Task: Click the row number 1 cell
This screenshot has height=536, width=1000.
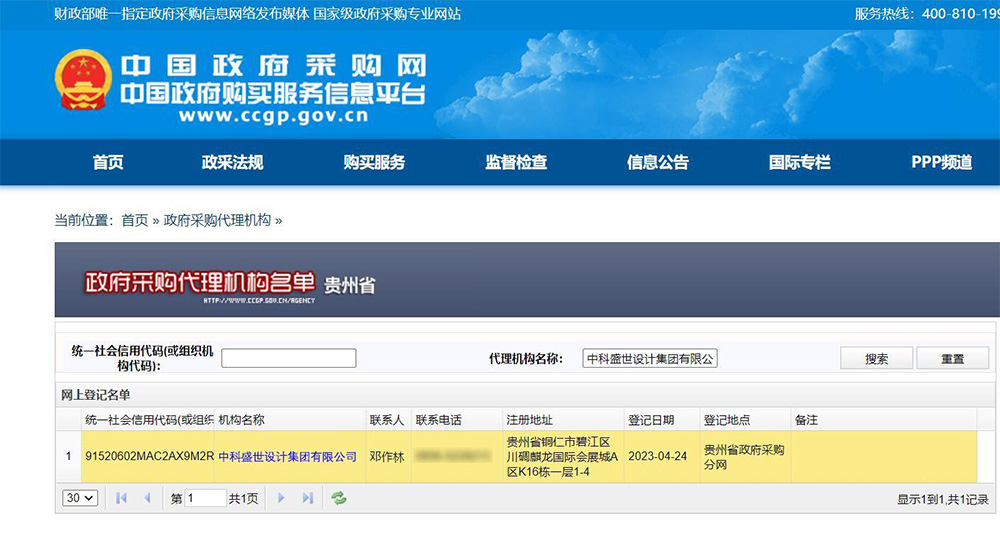Action: [x=68, y=457]
